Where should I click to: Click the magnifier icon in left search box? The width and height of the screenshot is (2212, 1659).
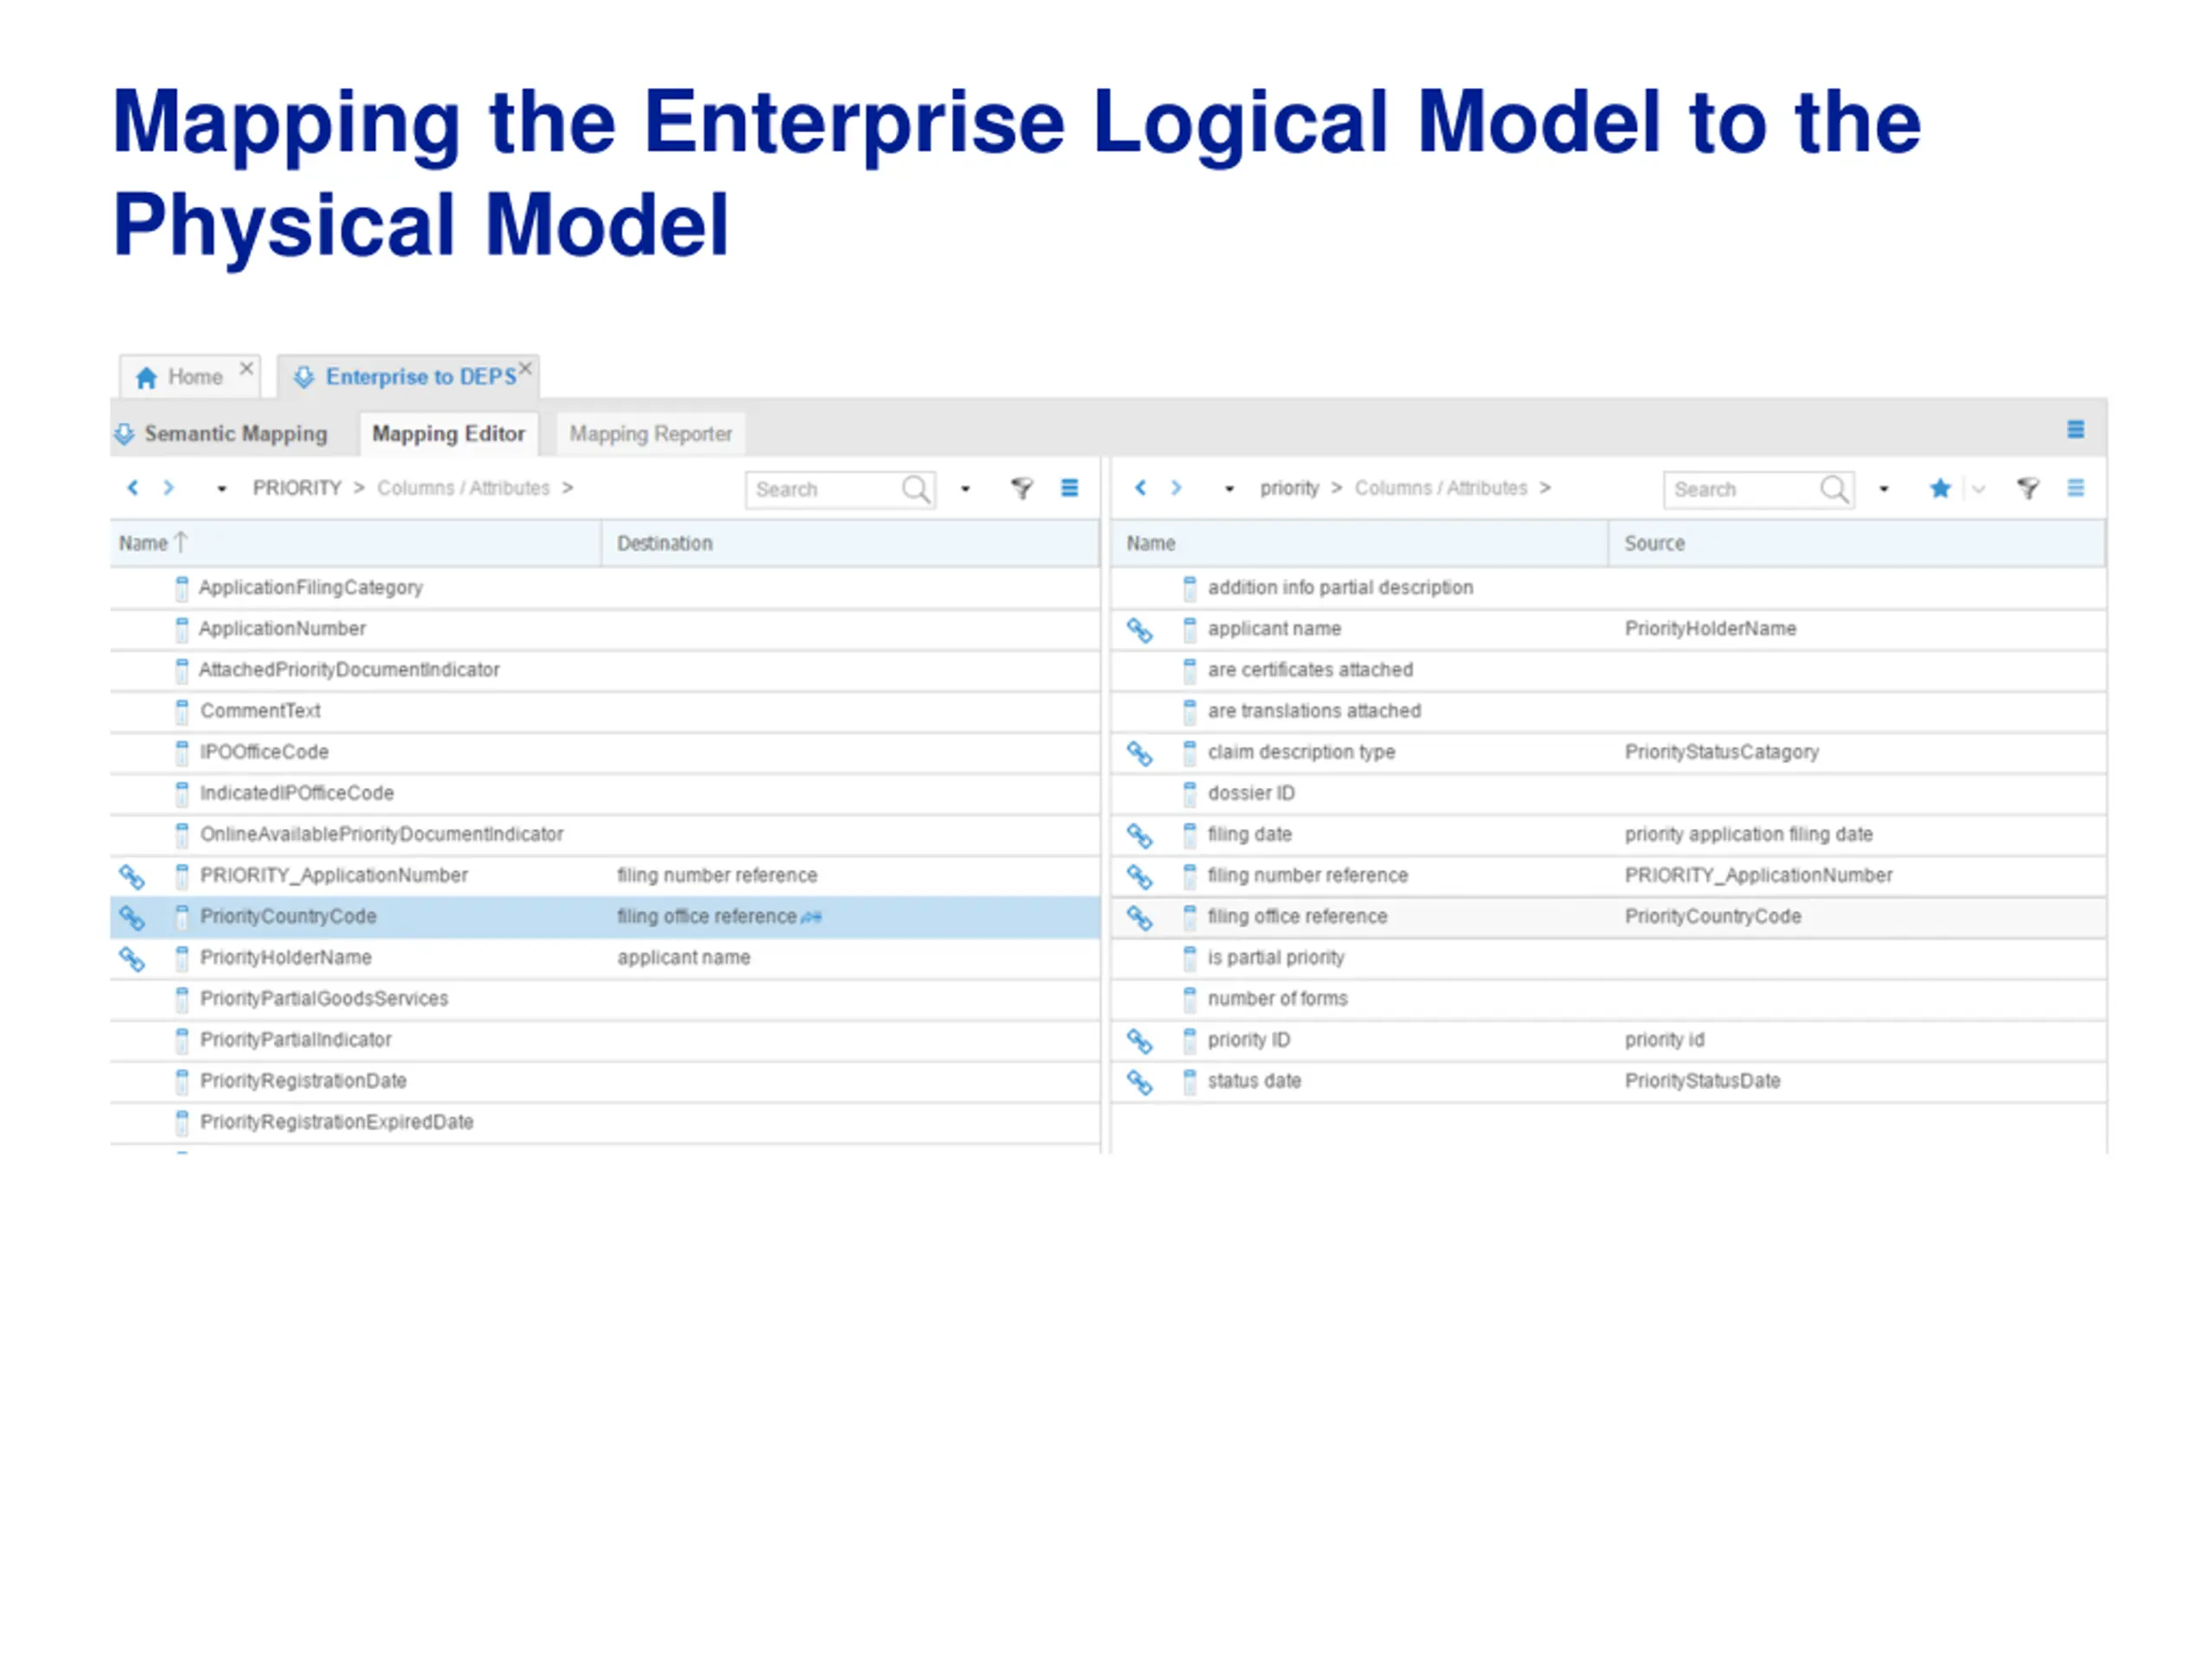tap(916, 490)
